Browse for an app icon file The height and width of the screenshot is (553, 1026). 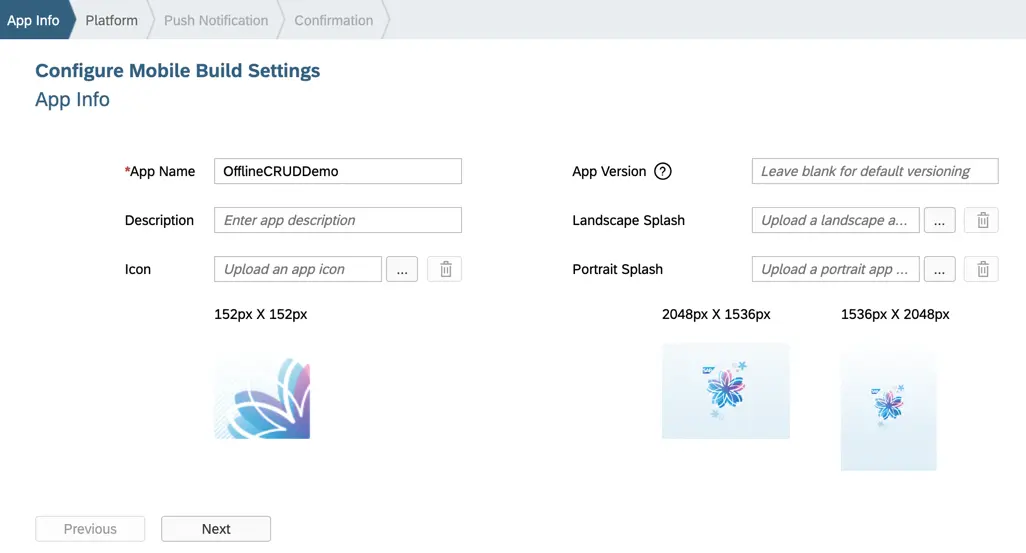click(x=401, y=269)
